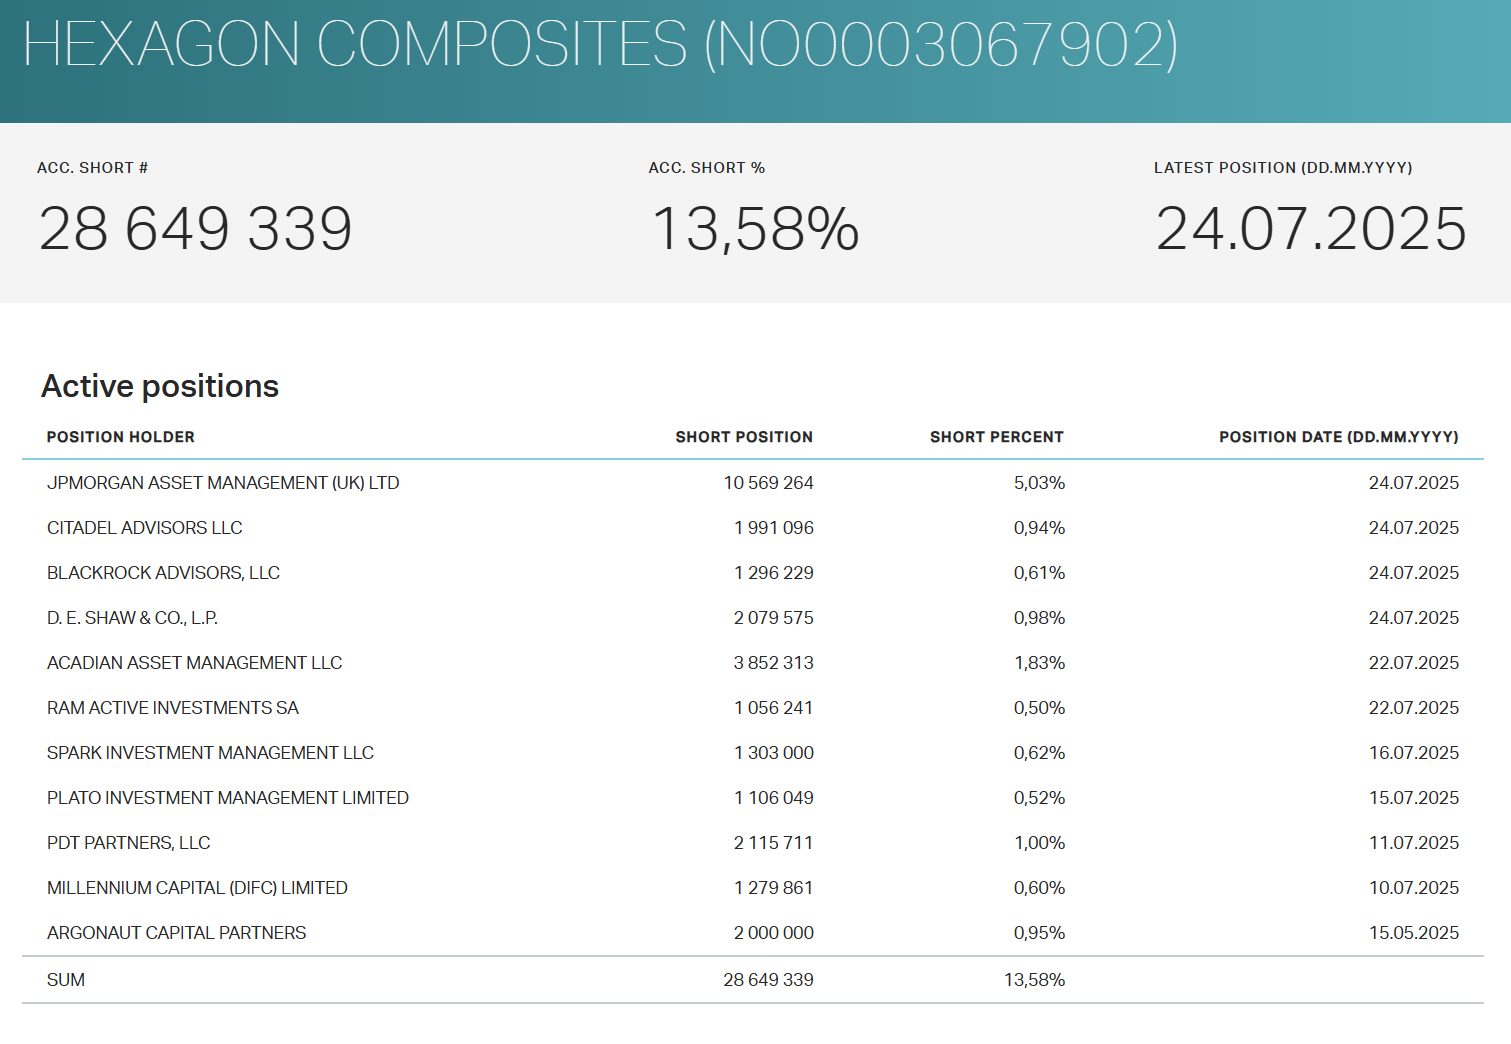Screen dimensions: 1511x1044
Task: Select the accumulated short number 28 649 339
Action: [196, 228]
